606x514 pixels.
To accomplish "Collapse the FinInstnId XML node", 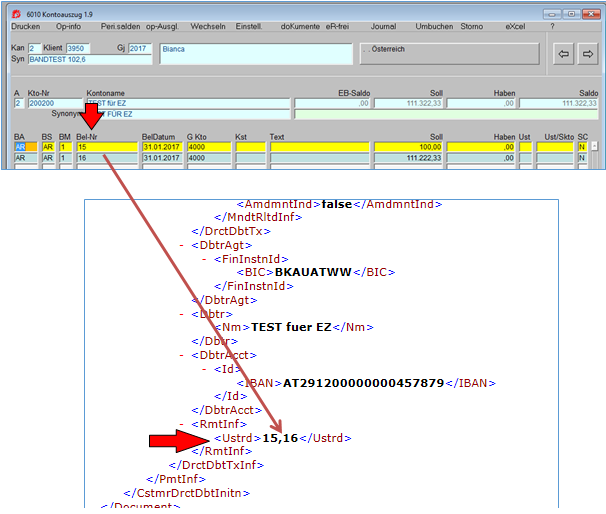I will click(204, 259).
